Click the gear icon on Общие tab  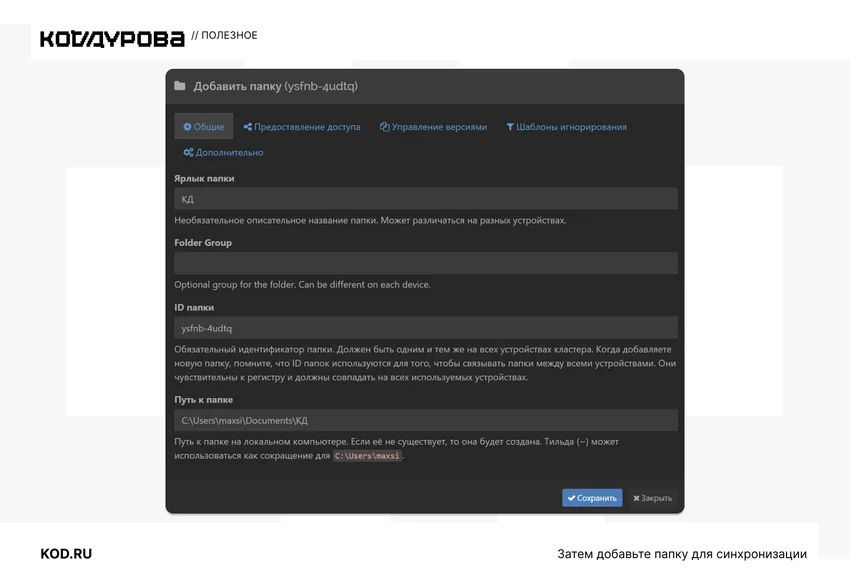click(x=187, y=126)
